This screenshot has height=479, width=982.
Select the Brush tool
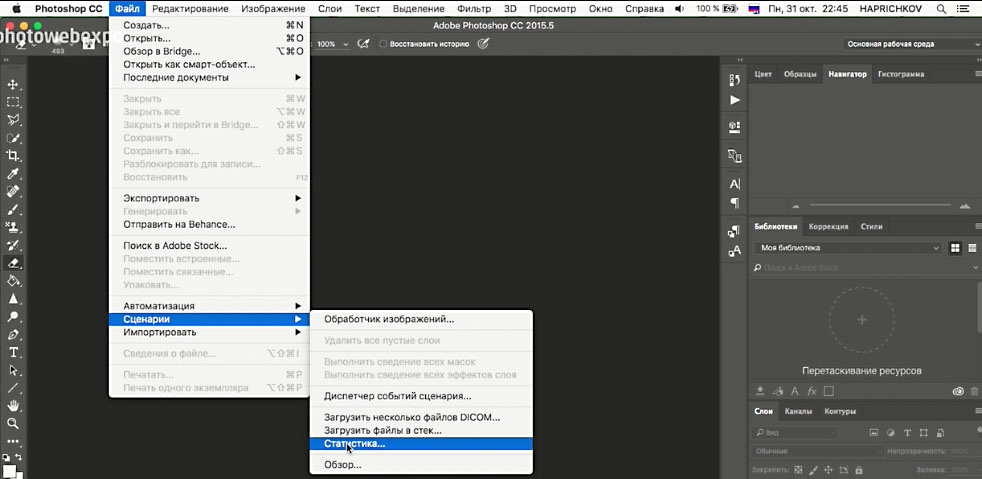point(13,209)
